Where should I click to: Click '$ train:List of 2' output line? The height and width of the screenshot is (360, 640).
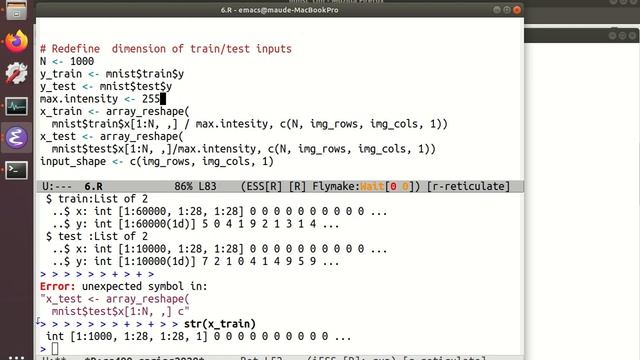pos(97,199)
